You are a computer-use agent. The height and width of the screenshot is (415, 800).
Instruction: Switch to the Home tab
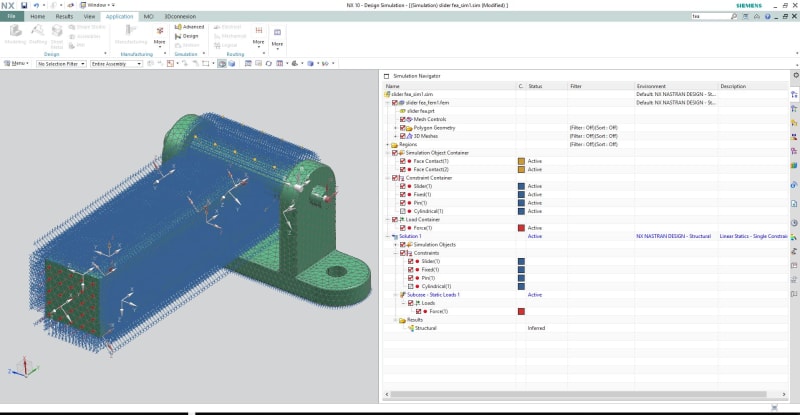(37, 16)
